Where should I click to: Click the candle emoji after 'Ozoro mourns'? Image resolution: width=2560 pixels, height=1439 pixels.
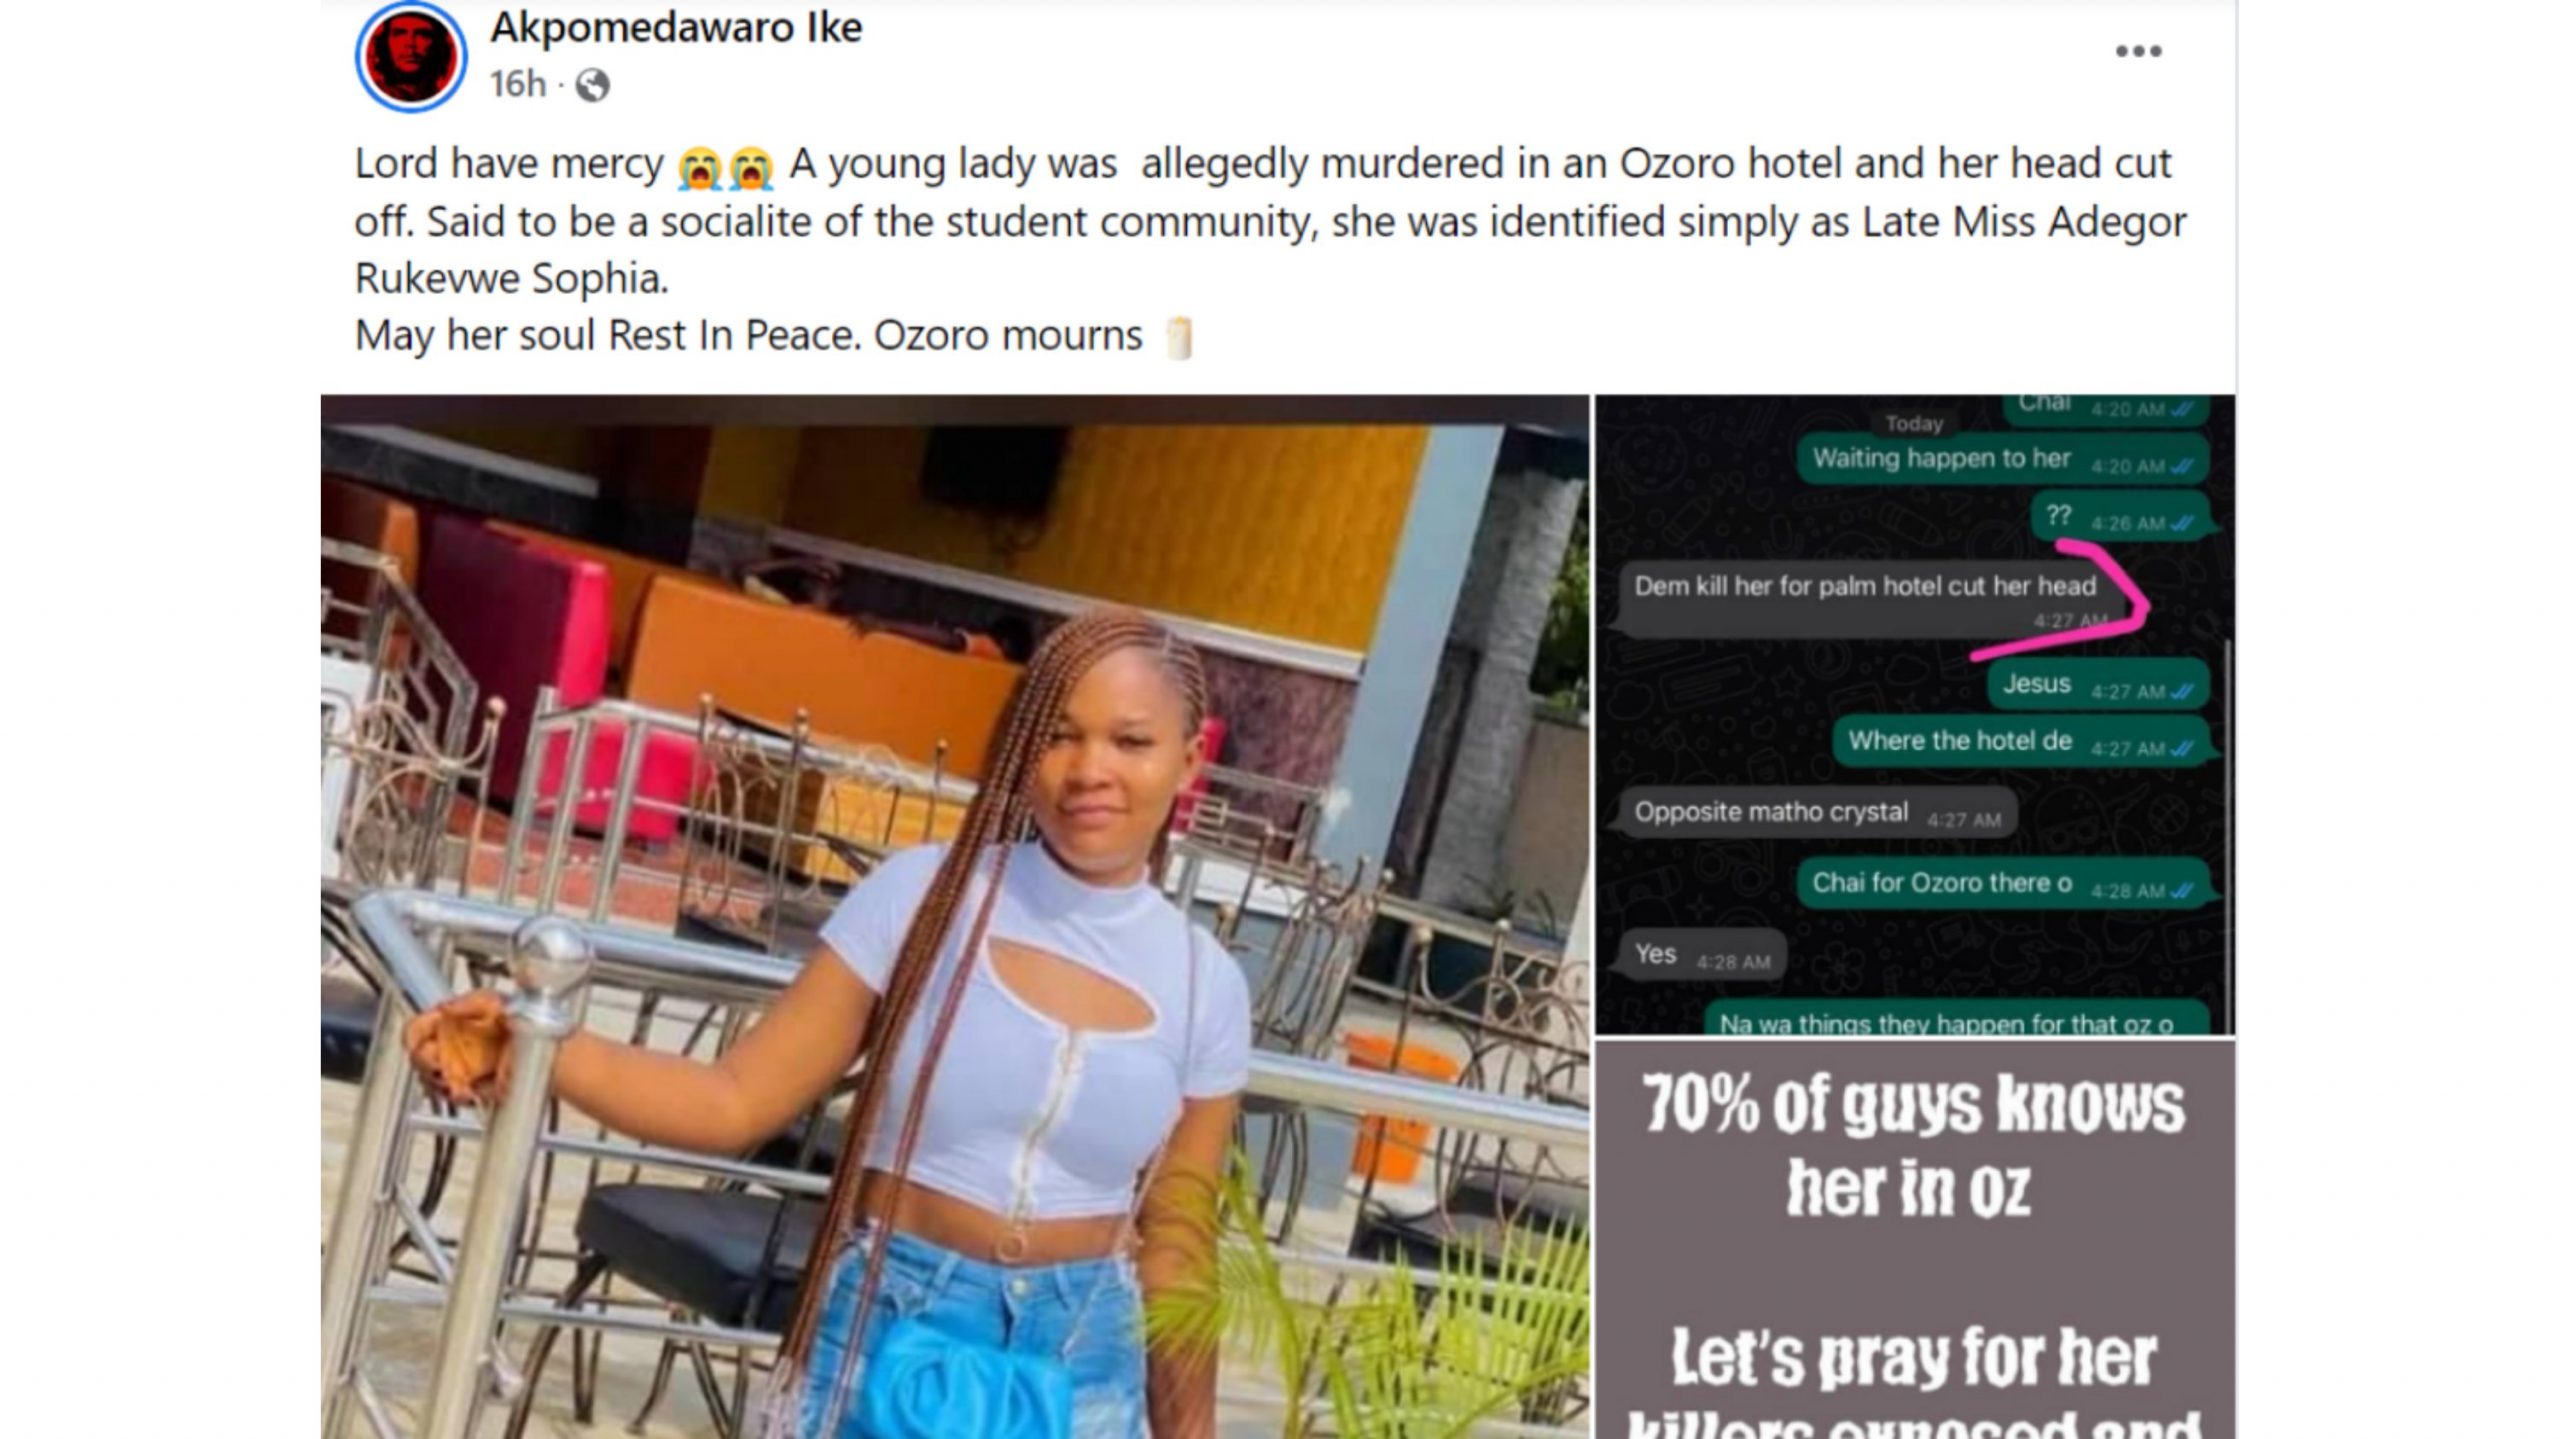click(1180, 337)
